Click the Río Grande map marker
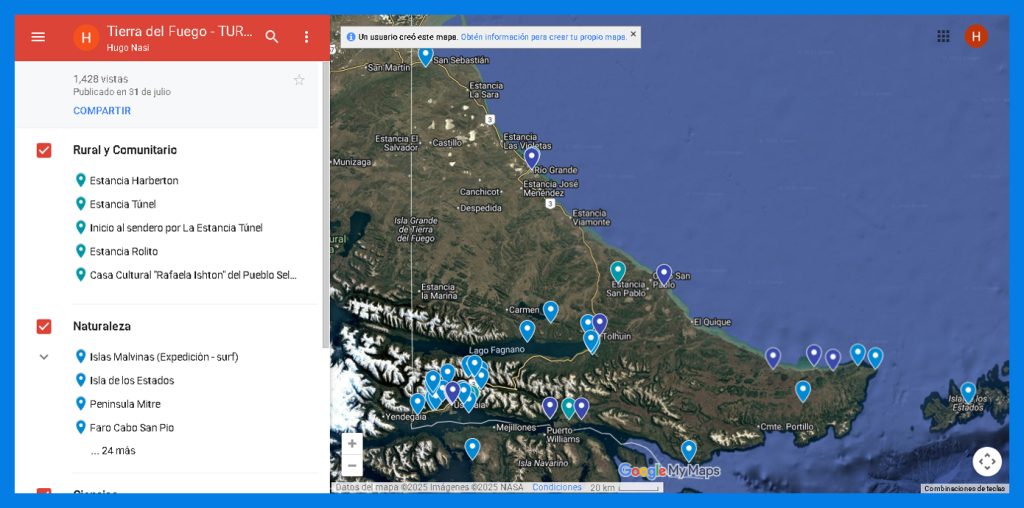This screenshot has width=1024, height=508. click(532, 156)
